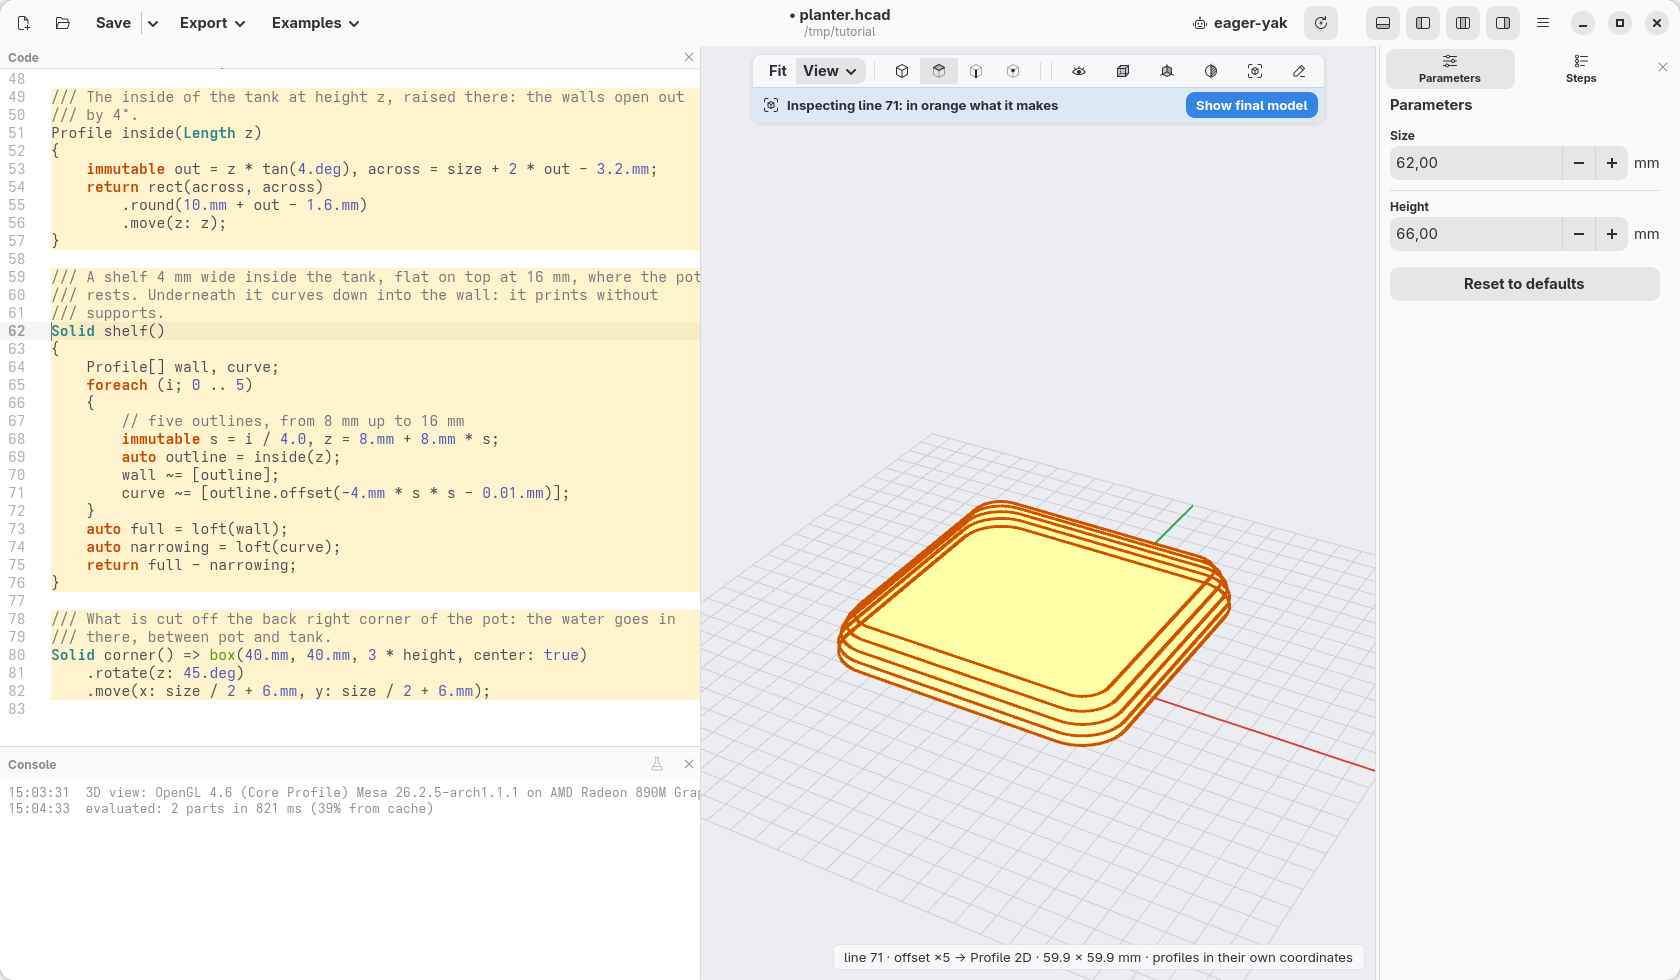Enable the wireframe box display icon
Screen dimensions: 1680x980
point(1123,71)
